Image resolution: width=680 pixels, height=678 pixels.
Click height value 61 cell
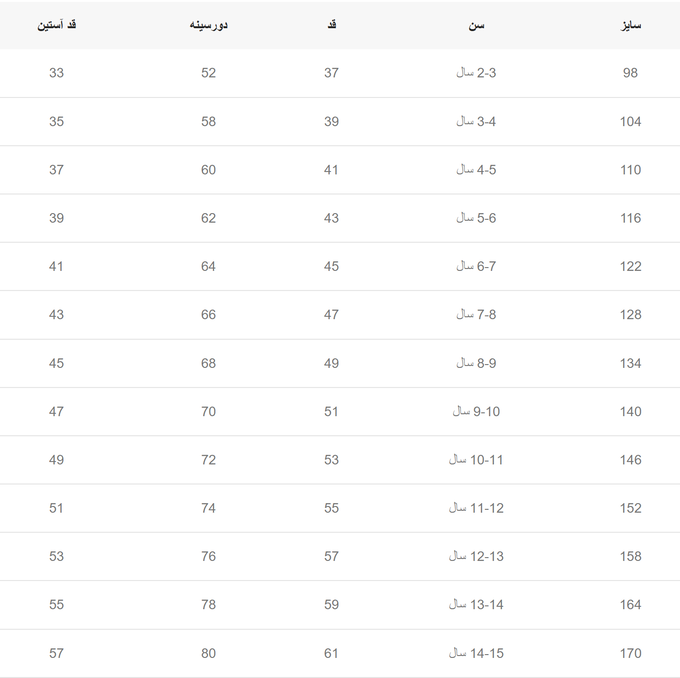(x=331, y=653)
